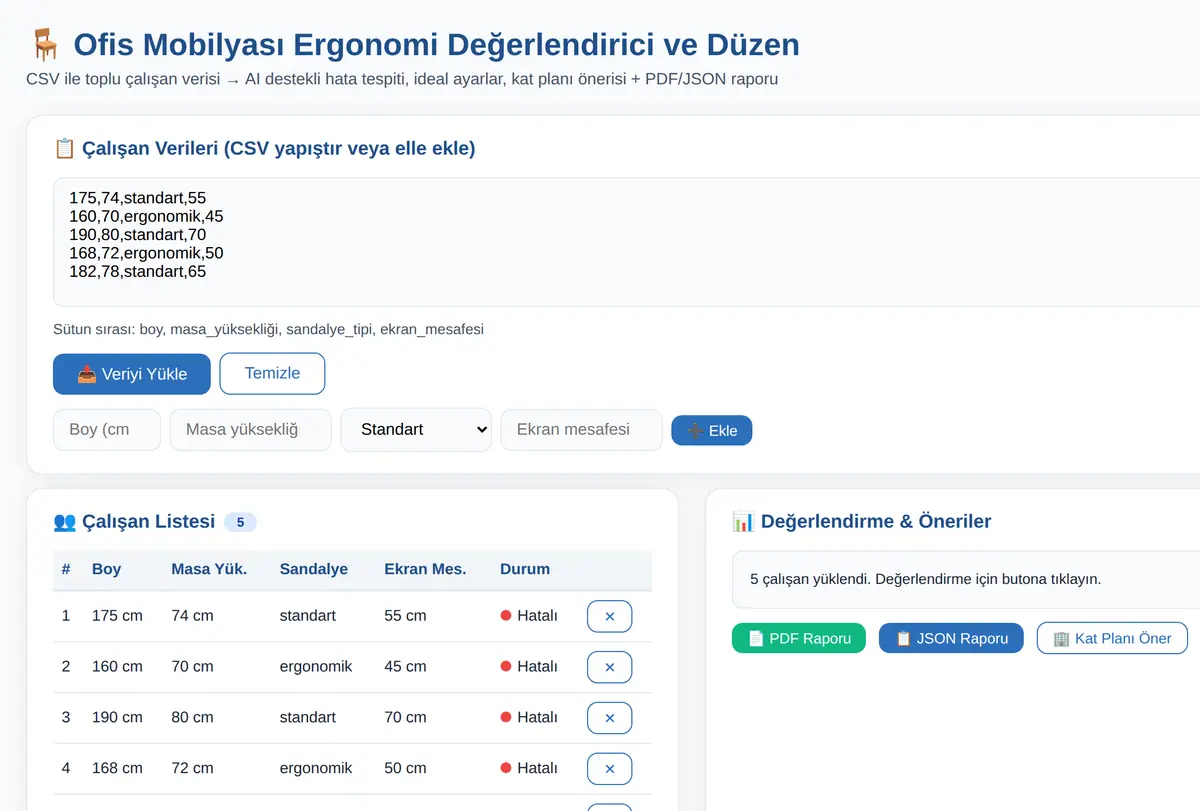Image resolution: width=1200 pixels, height=811 pixels.
Task: Focus the Masa yüksekliği input field
Action: [251, 430]
